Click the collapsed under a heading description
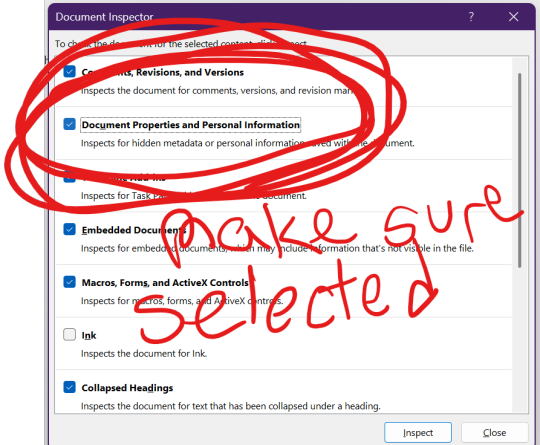The height and width of the screenshot is (445, 540). [x=231, y=406]
